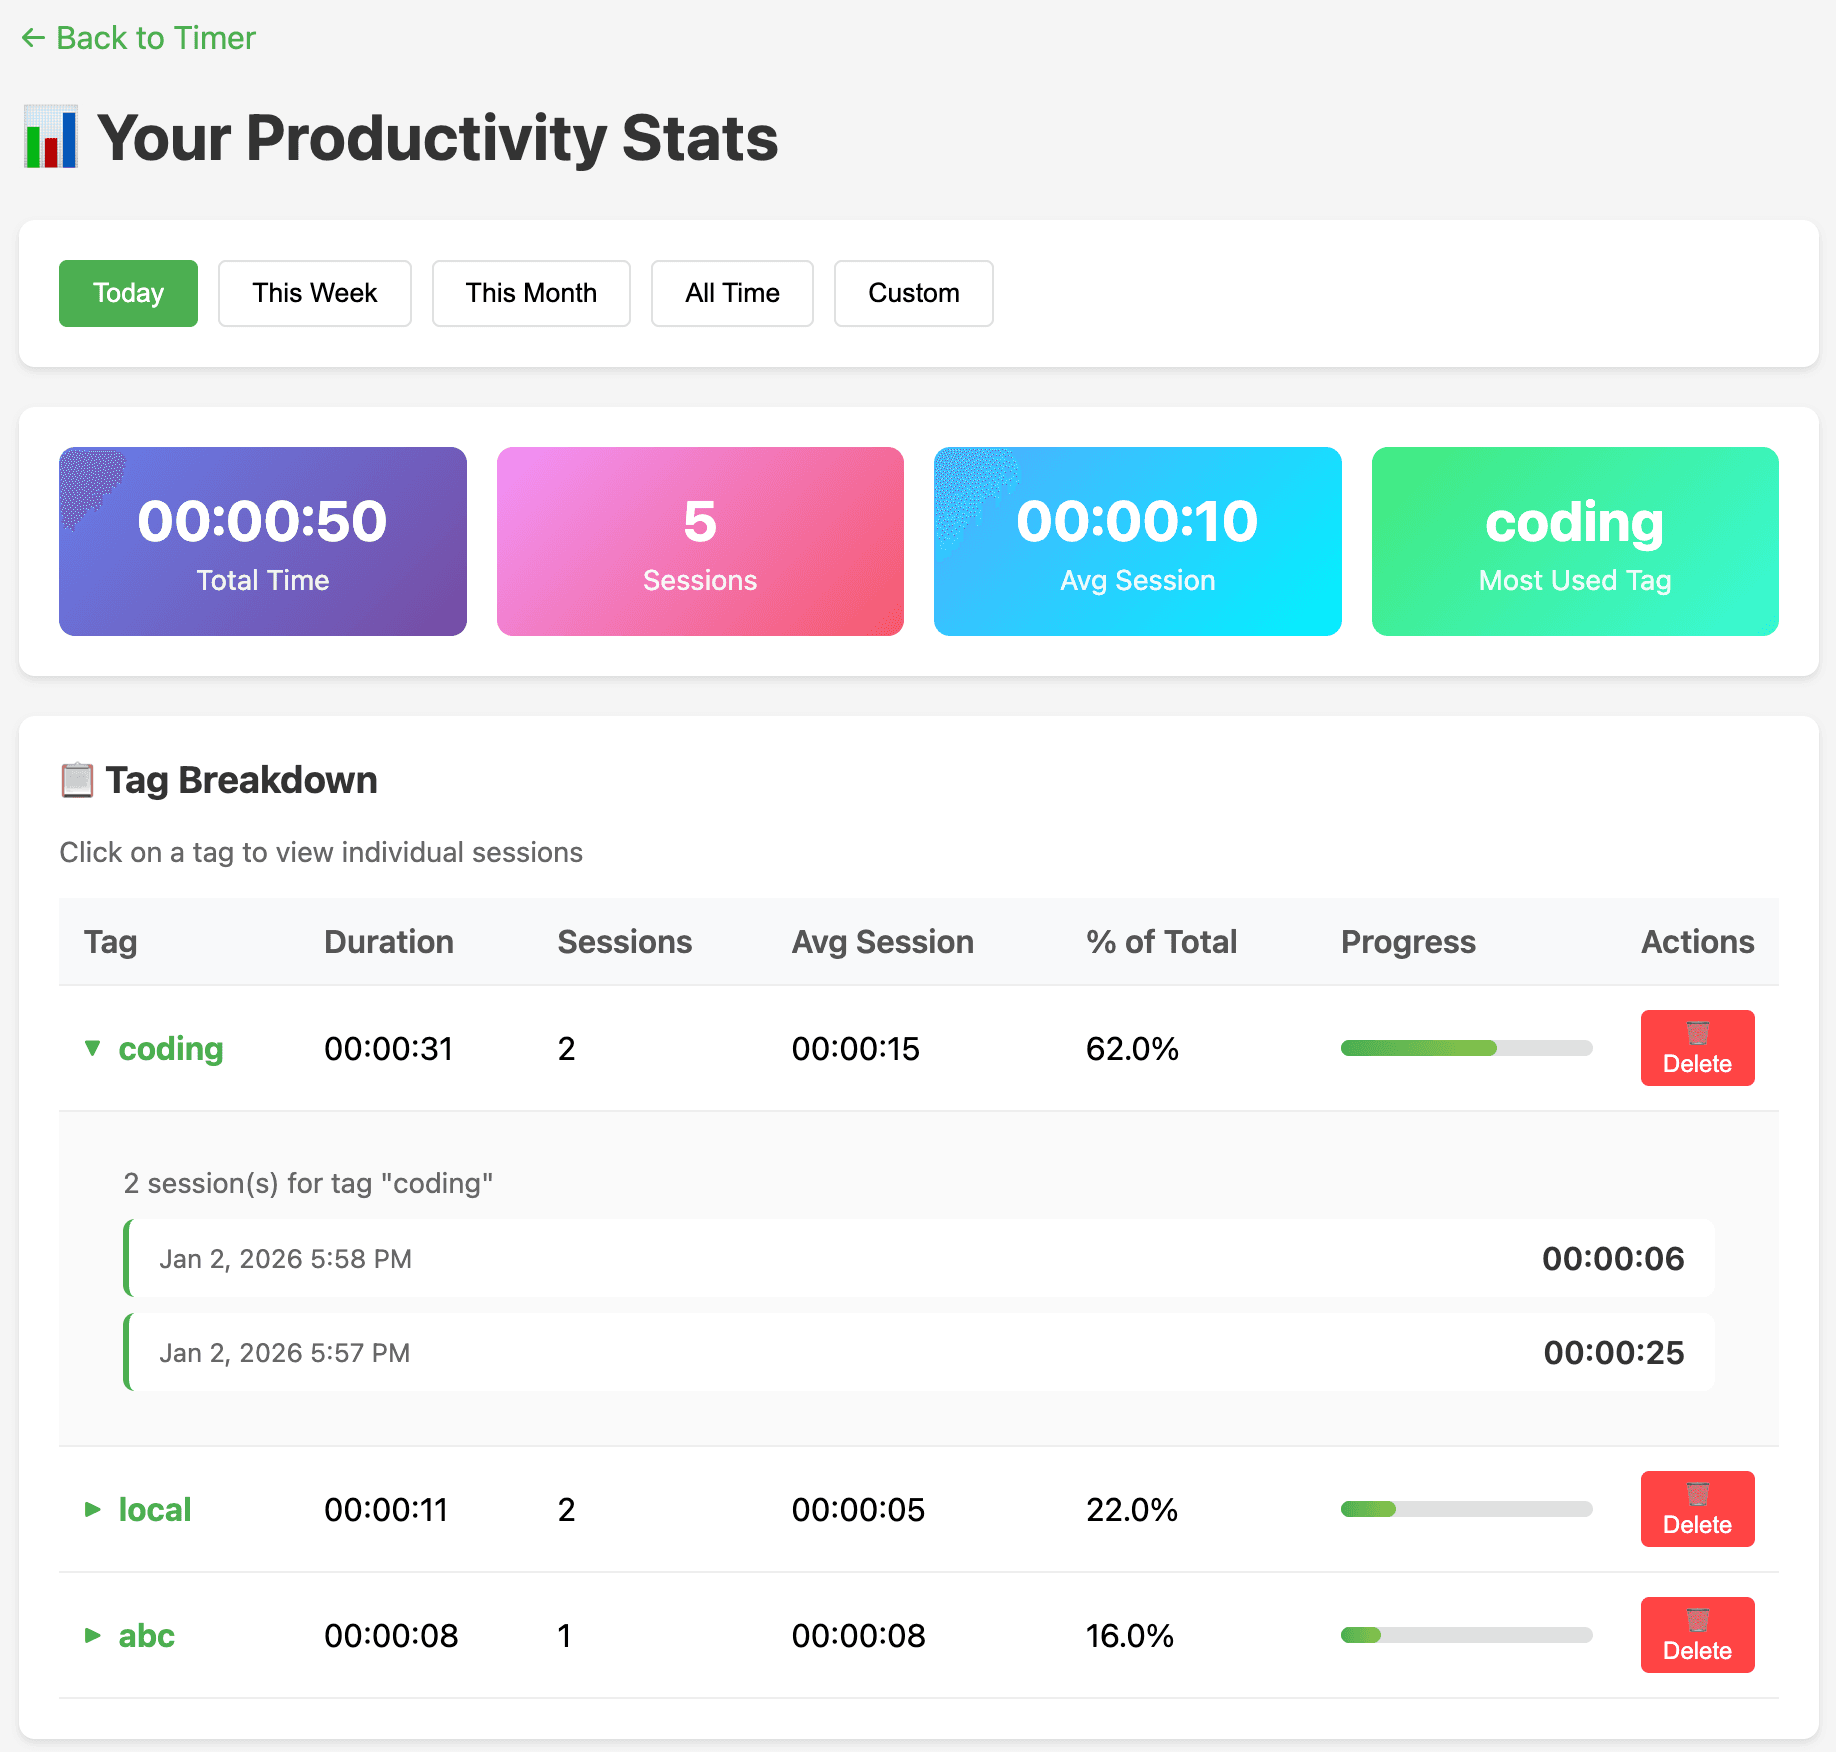Select the session from Jan 2 at 5:58 PM

pyautogui.click(x=920, y=1258)
